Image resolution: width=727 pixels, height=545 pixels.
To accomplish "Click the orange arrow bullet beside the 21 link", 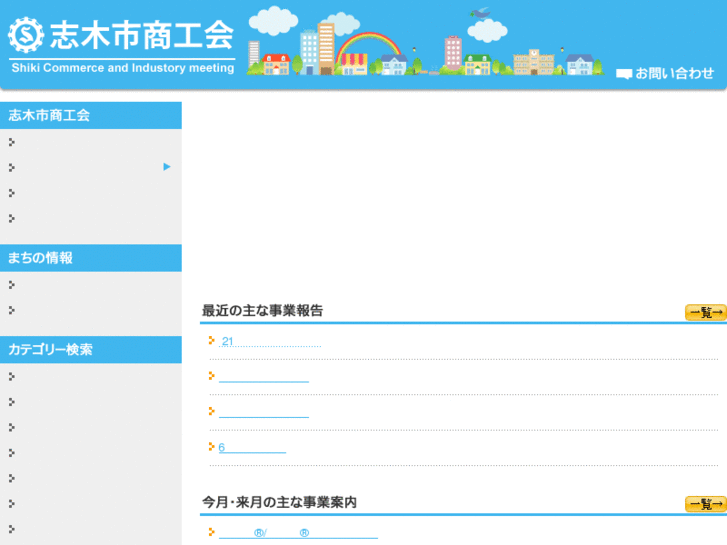I will (212, 341).
